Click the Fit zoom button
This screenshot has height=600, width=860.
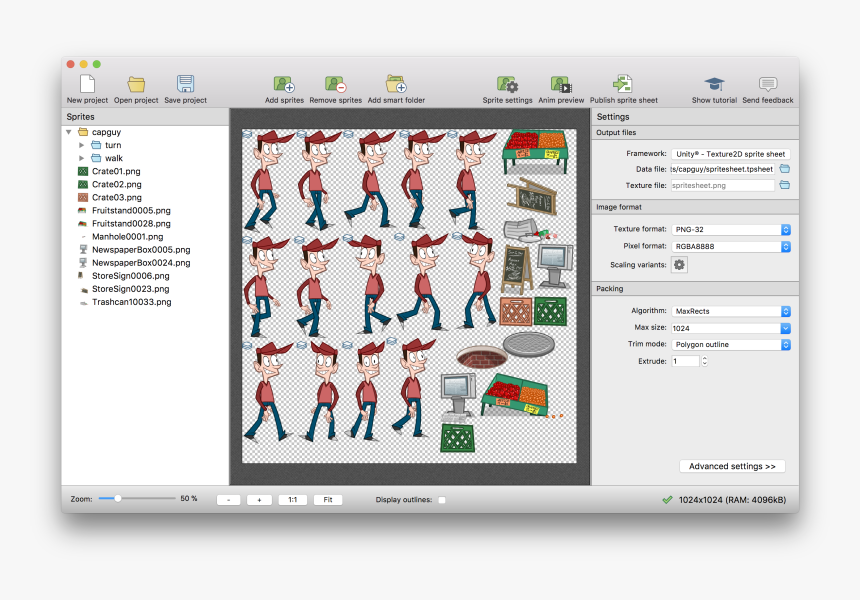[x=328, y=499]
